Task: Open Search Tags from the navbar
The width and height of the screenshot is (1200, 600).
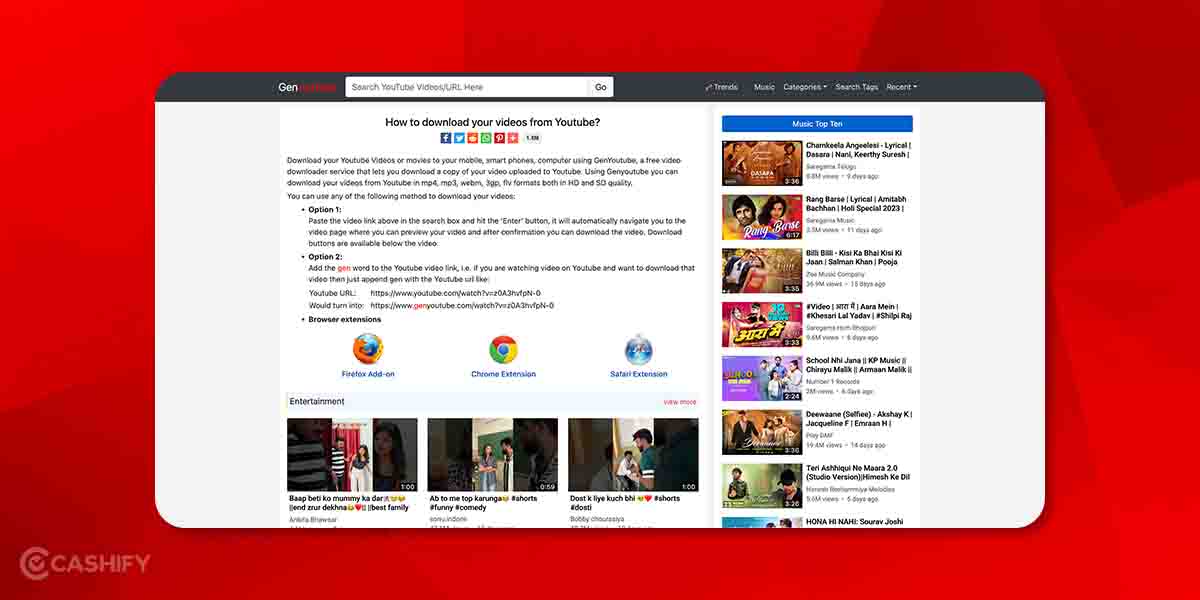Action: pyautogui.click(x=856, y=87)
